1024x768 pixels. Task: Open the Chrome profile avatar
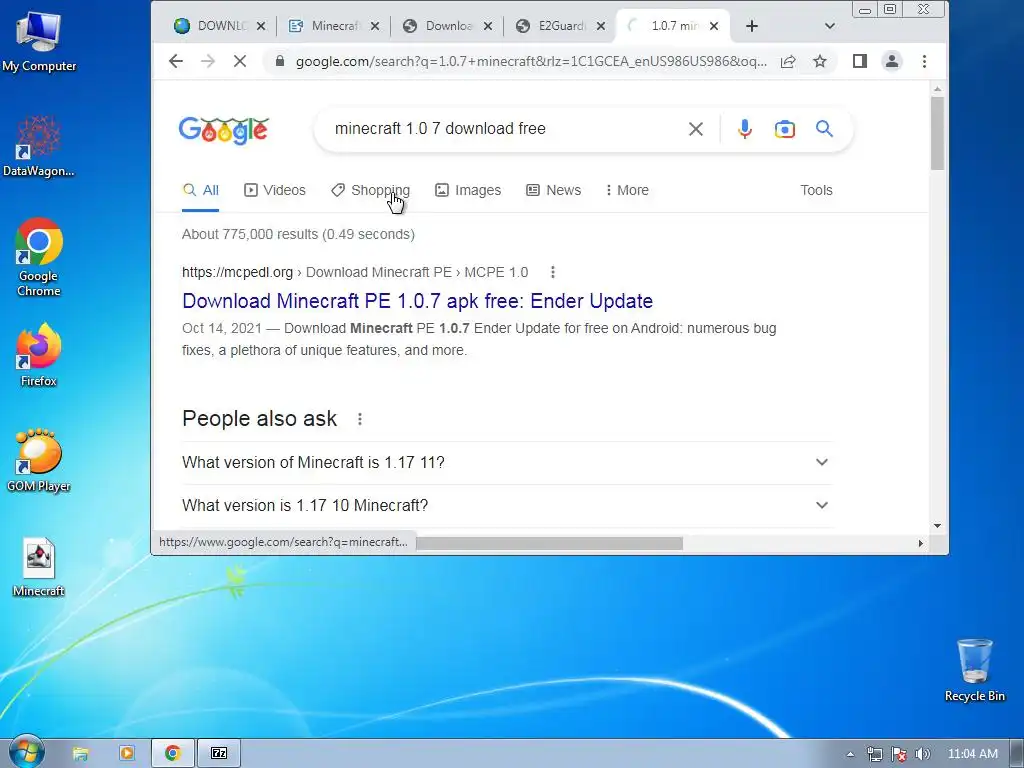[x=891, y=61]
